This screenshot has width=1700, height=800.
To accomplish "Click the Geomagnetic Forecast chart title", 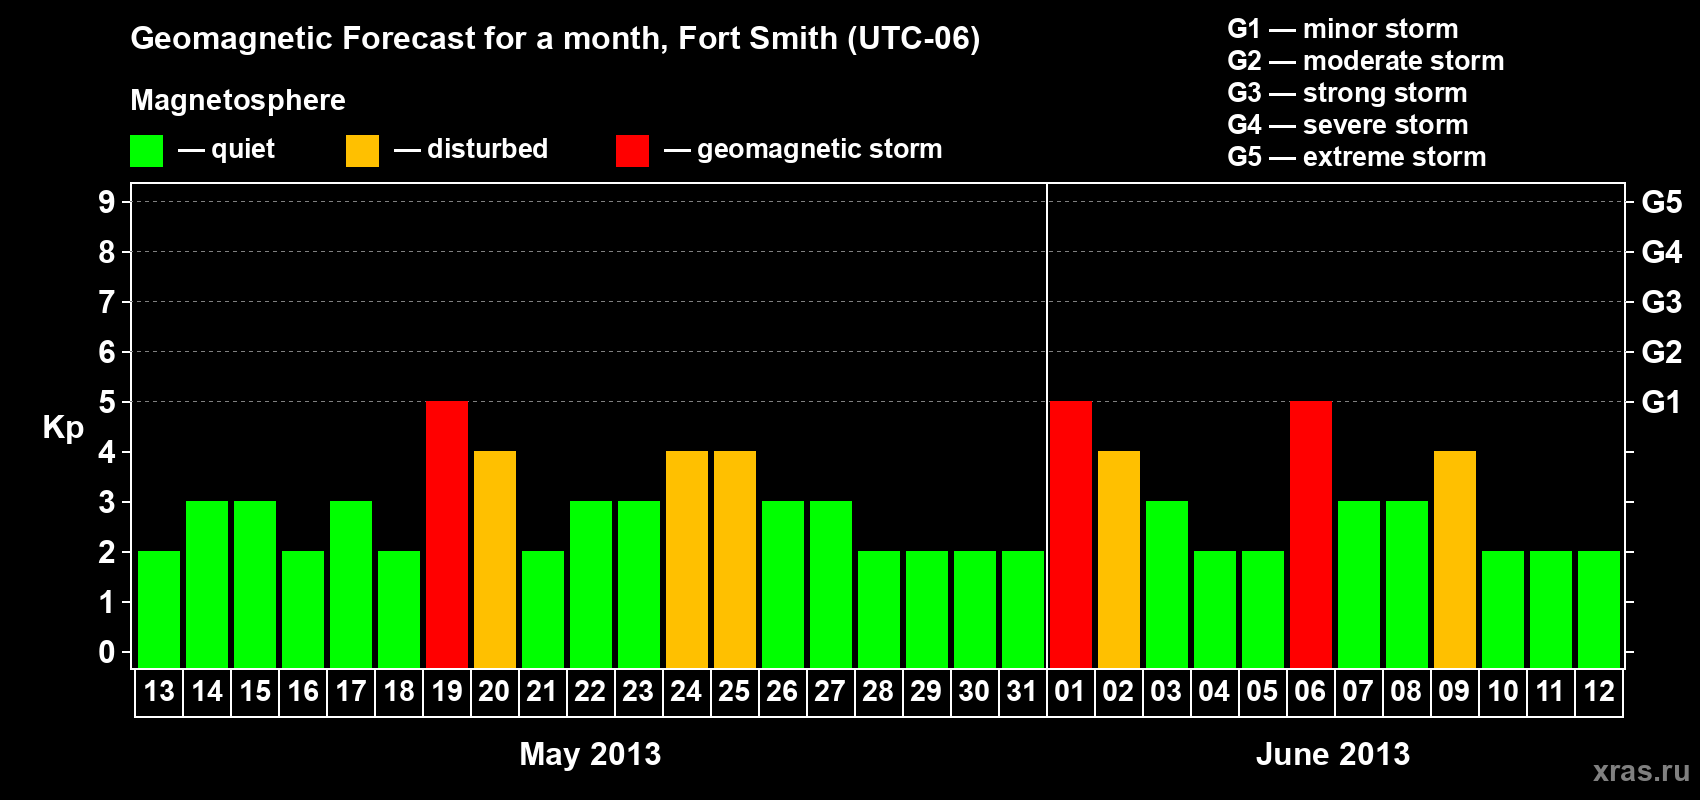I will 555,39.
